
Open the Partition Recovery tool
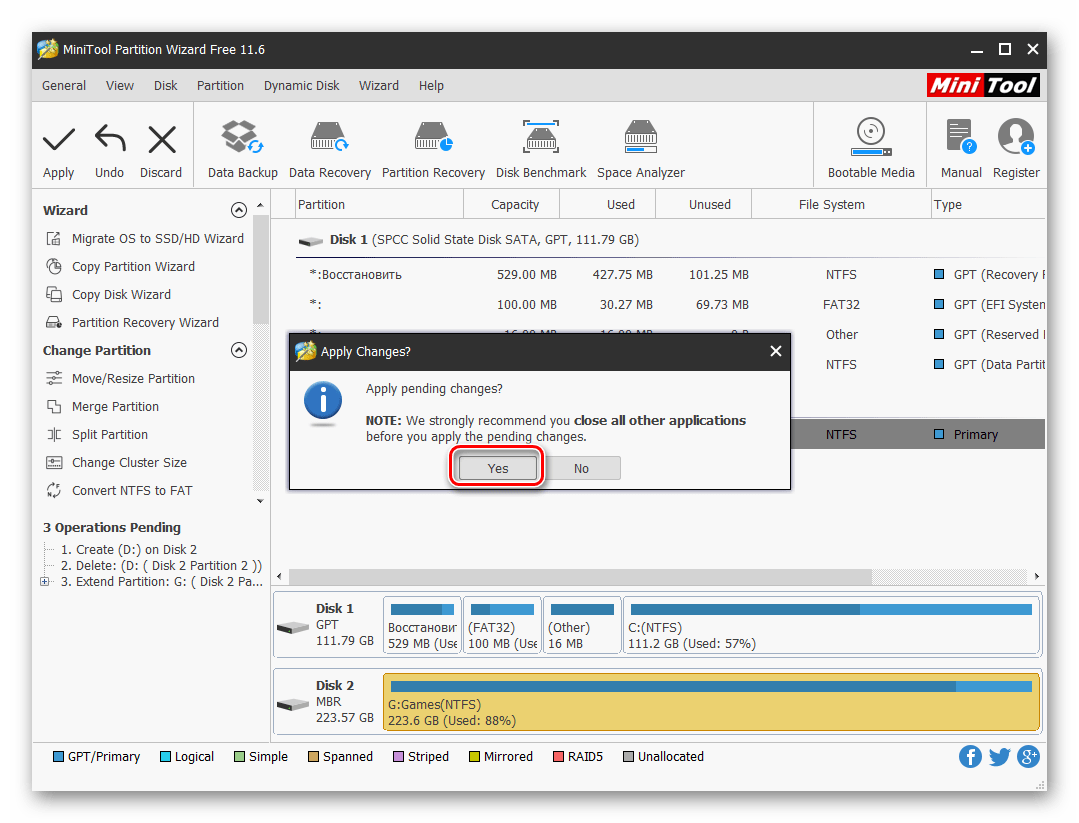(433, 140)
